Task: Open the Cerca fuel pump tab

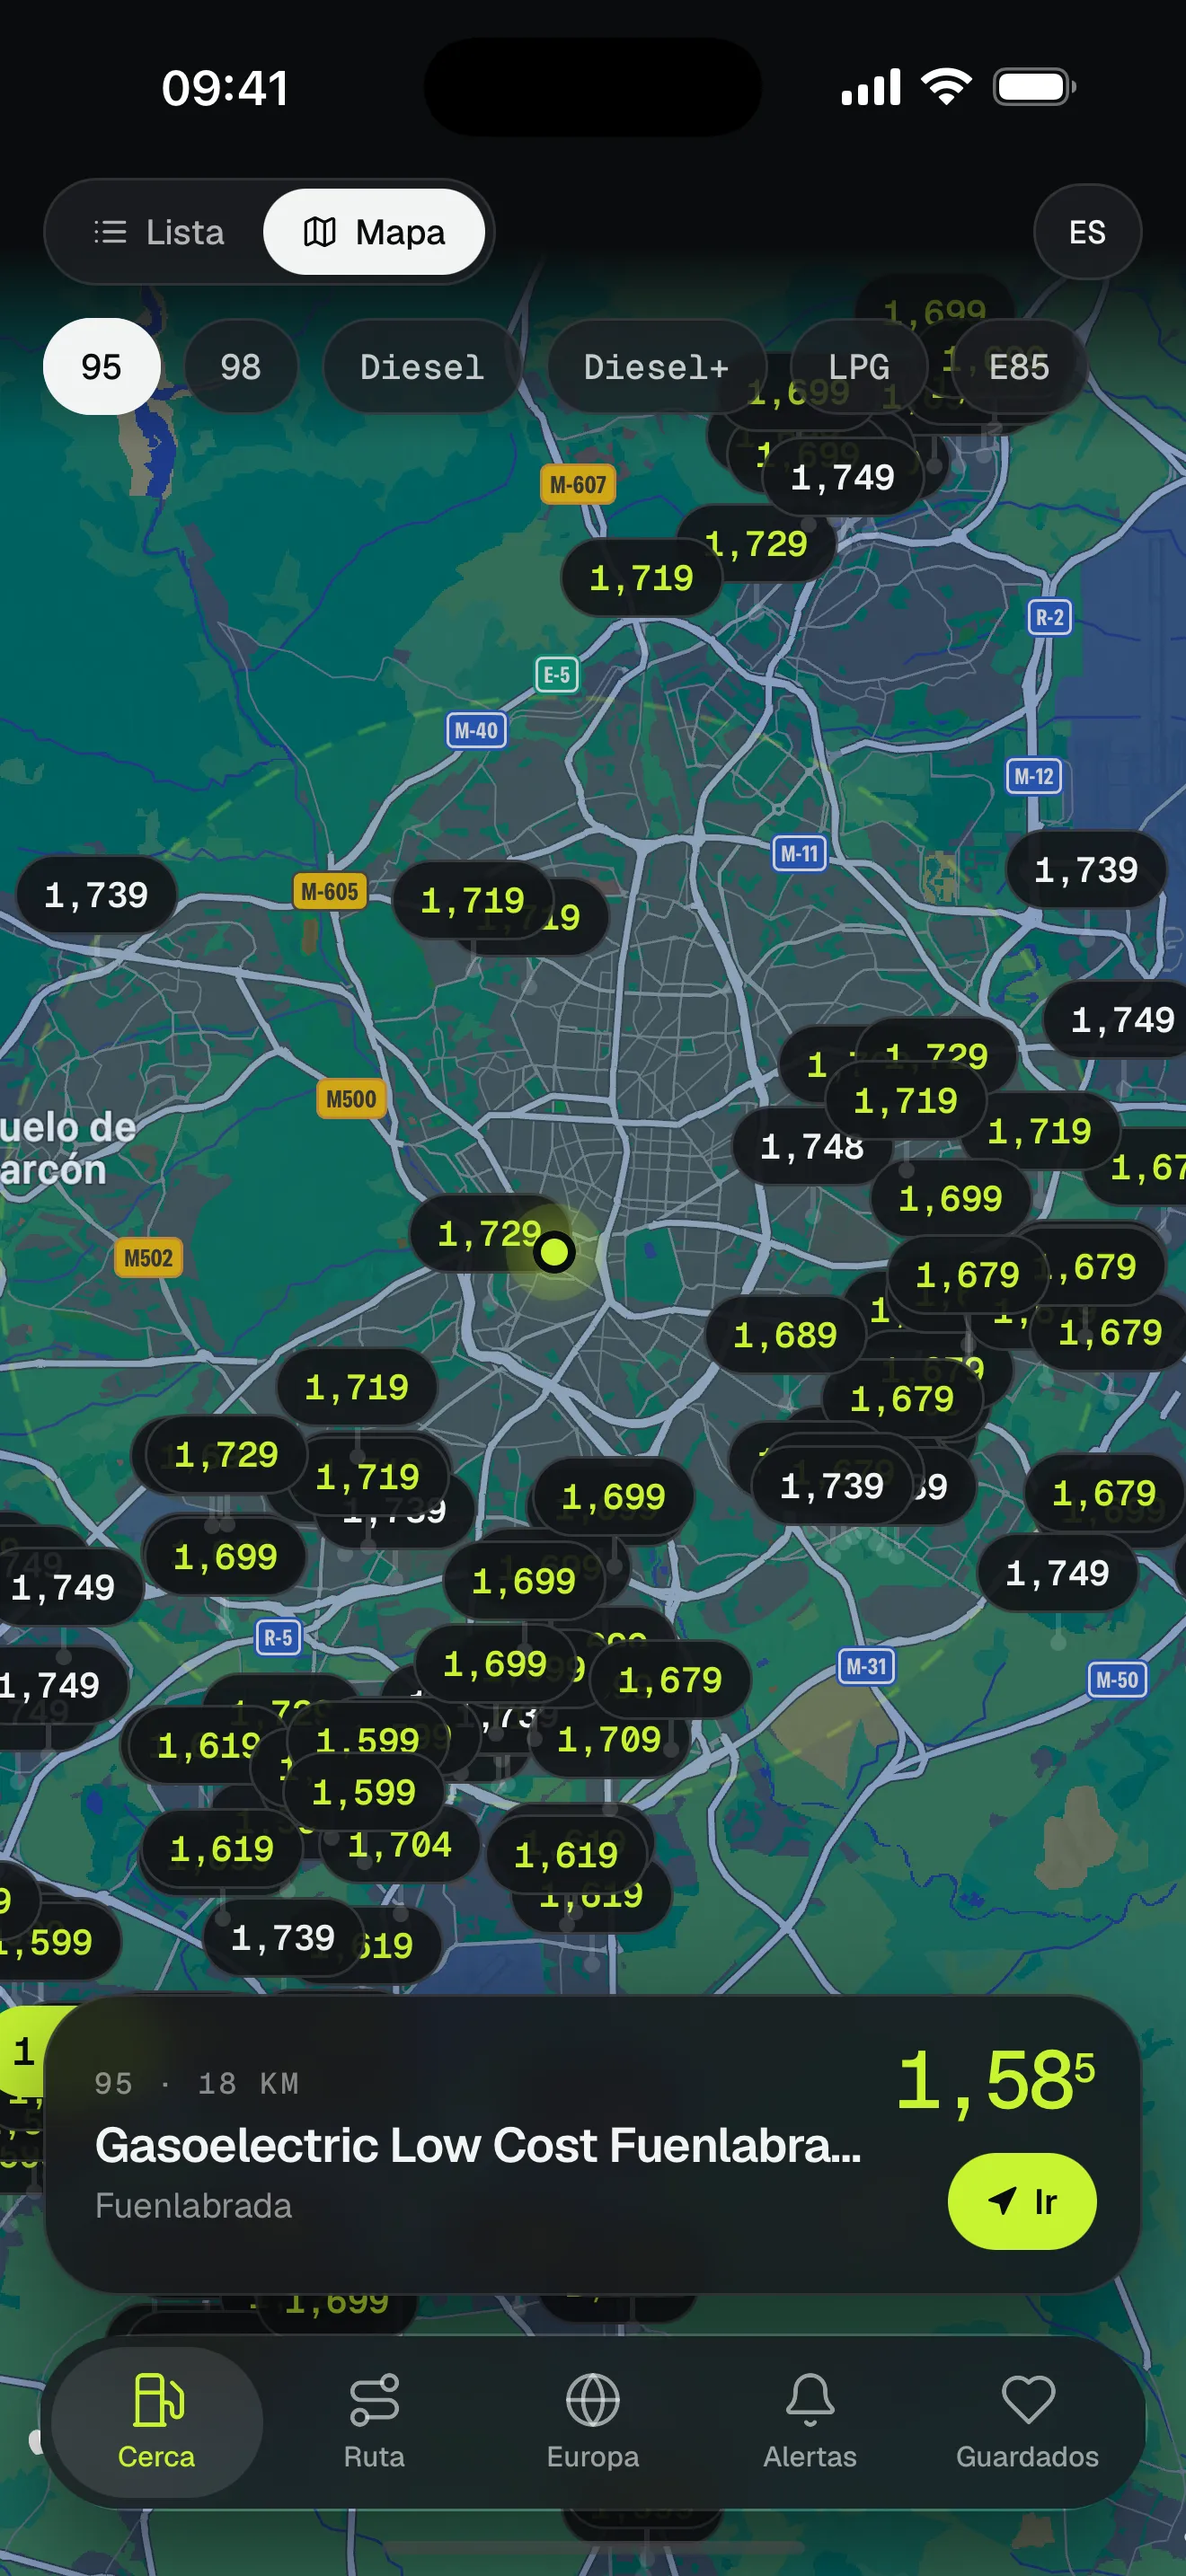Action: coord(157,2421)
